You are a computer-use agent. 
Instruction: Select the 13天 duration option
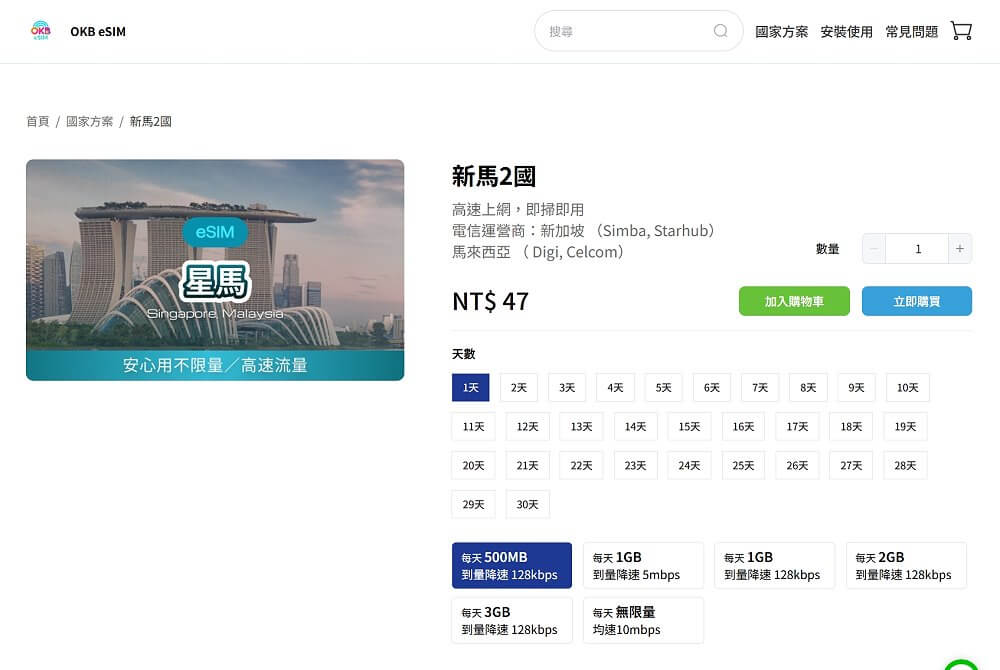point(581,426)
